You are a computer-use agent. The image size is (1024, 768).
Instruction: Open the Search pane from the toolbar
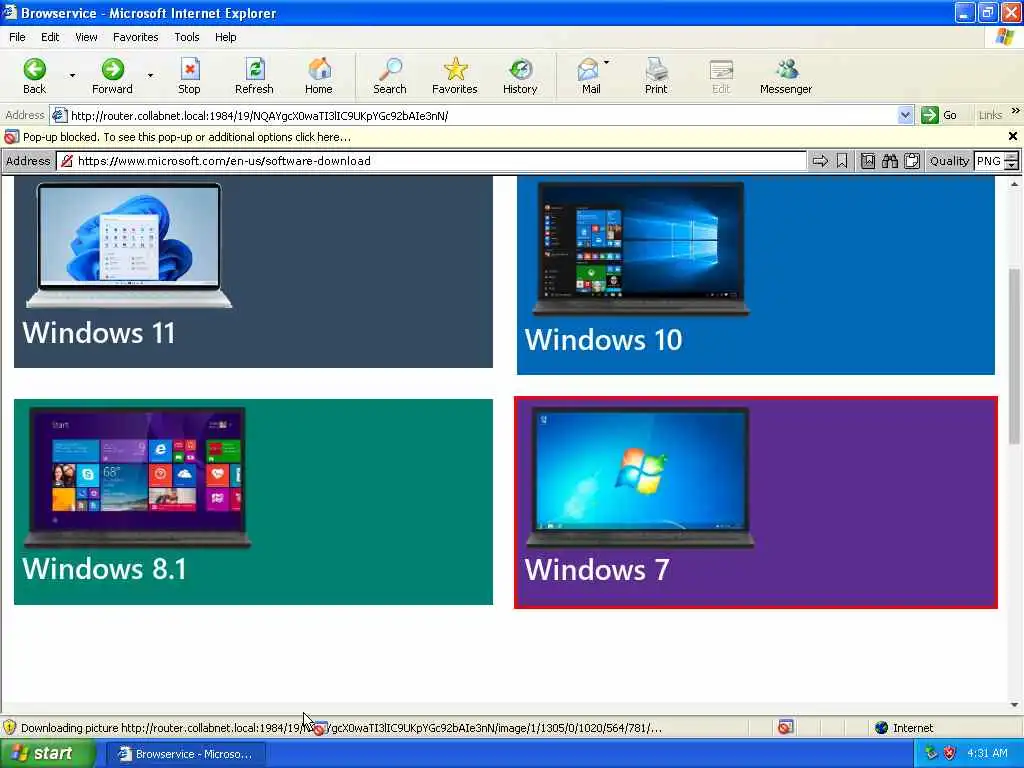(x=390, y=76)
